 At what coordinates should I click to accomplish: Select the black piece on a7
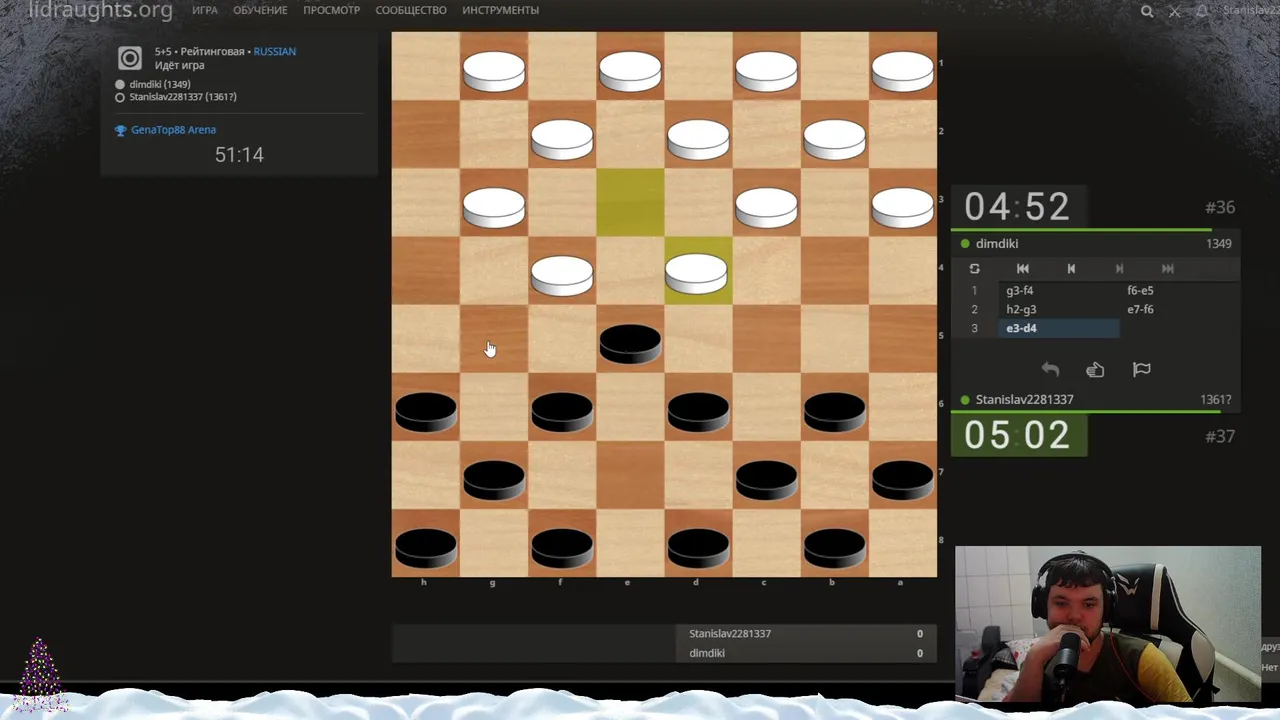click(902, 479)
